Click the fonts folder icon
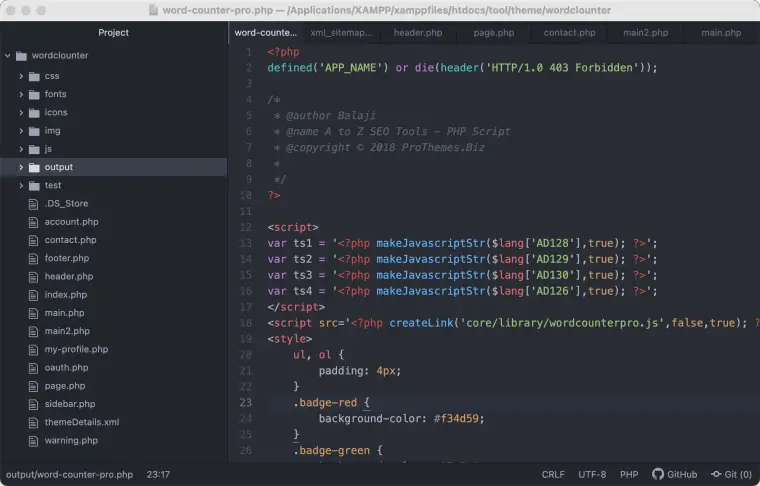The image size is (760, 486). pos(34,94)
